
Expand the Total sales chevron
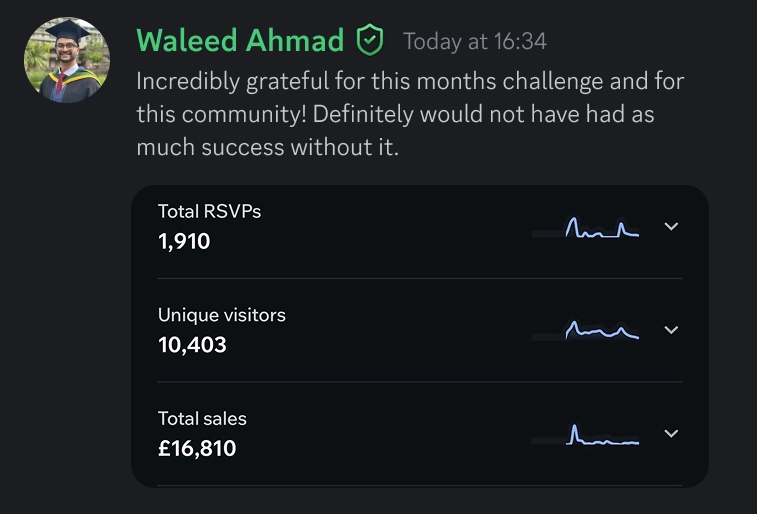pos(671,433)
